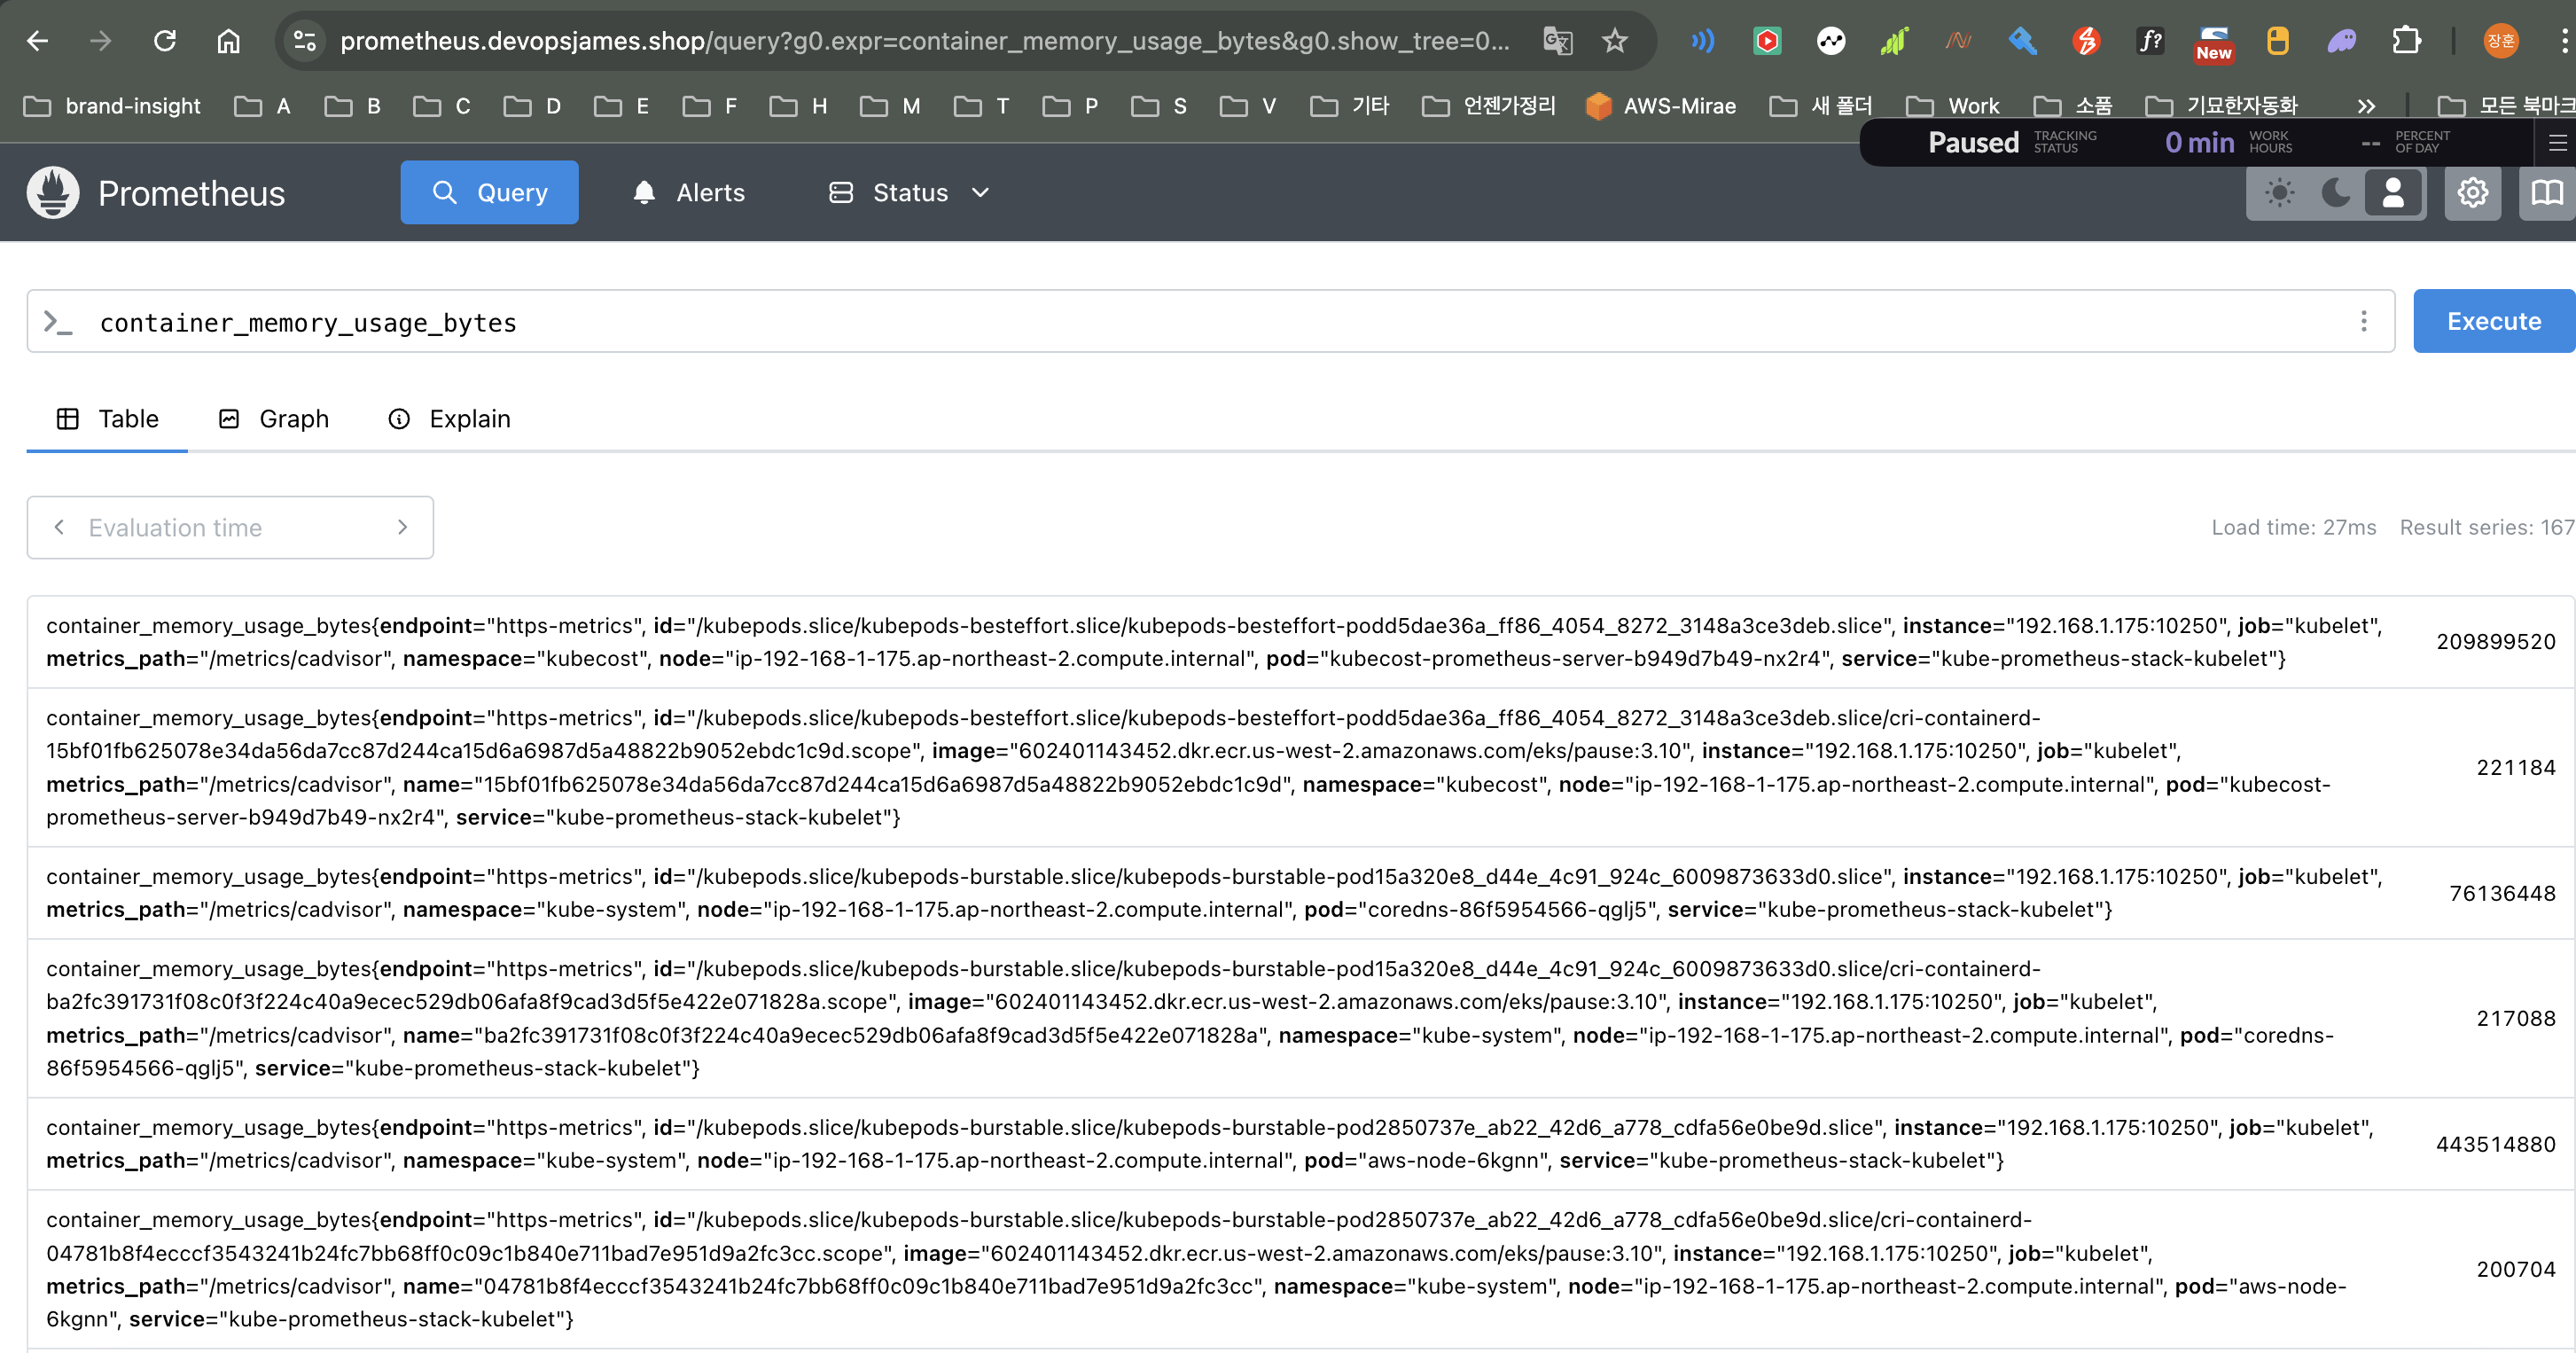Step the evaluation time back with the left chevron
Screen dimensions: 2576x1353
point(59,527)
